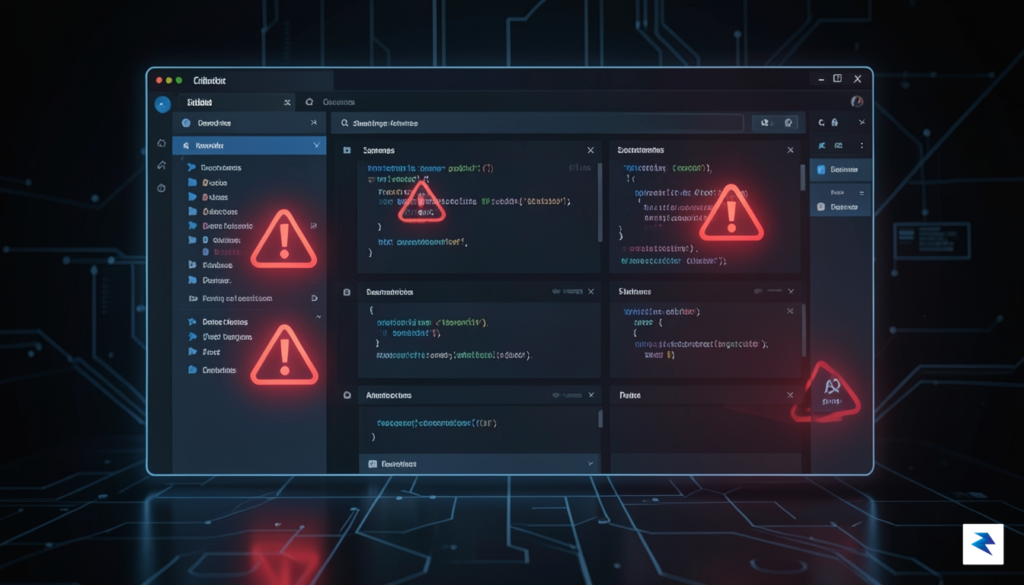Click the blue circular logo button in sidebar
Screen dimensions: 1024x585
tap(163, 104)
